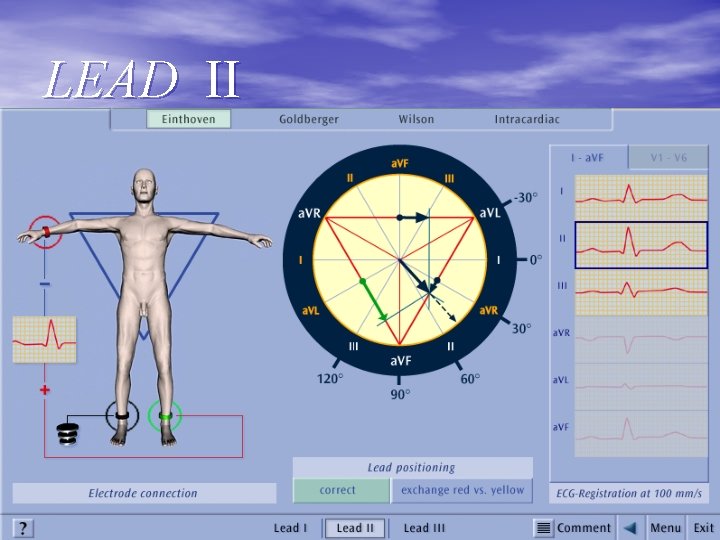Click the red plus polarity sign
Viewport: 720px width, 540px height.
click(45, 390)
